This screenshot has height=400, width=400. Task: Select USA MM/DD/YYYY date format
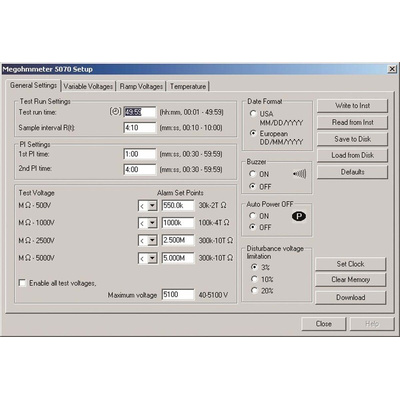click(x=253, y=114)
